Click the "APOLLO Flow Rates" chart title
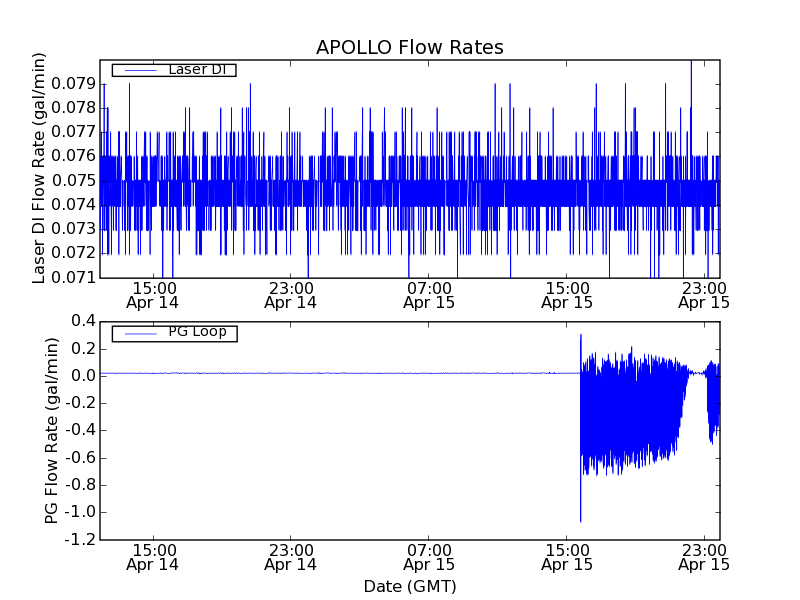This screenshot has width=800, height=600. [x=409, y=48]
